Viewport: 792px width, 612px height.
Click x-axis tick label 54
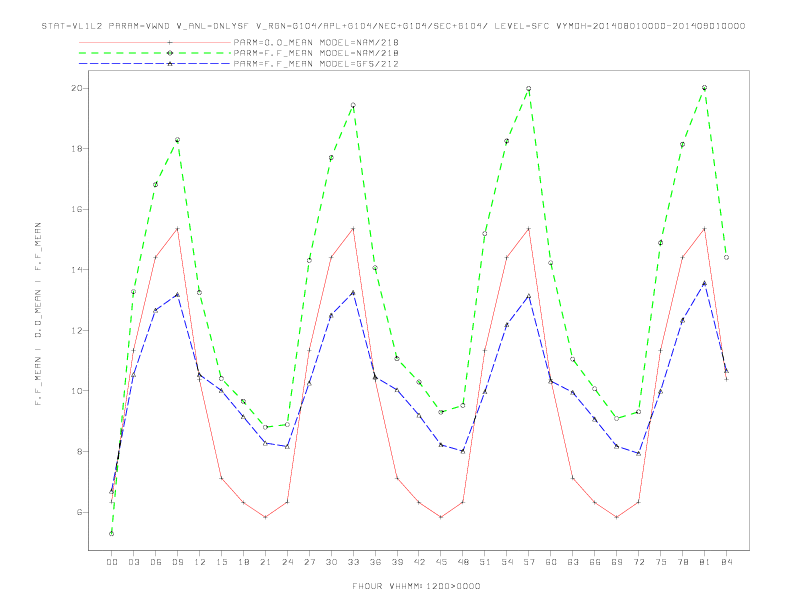tap(507, 562)
